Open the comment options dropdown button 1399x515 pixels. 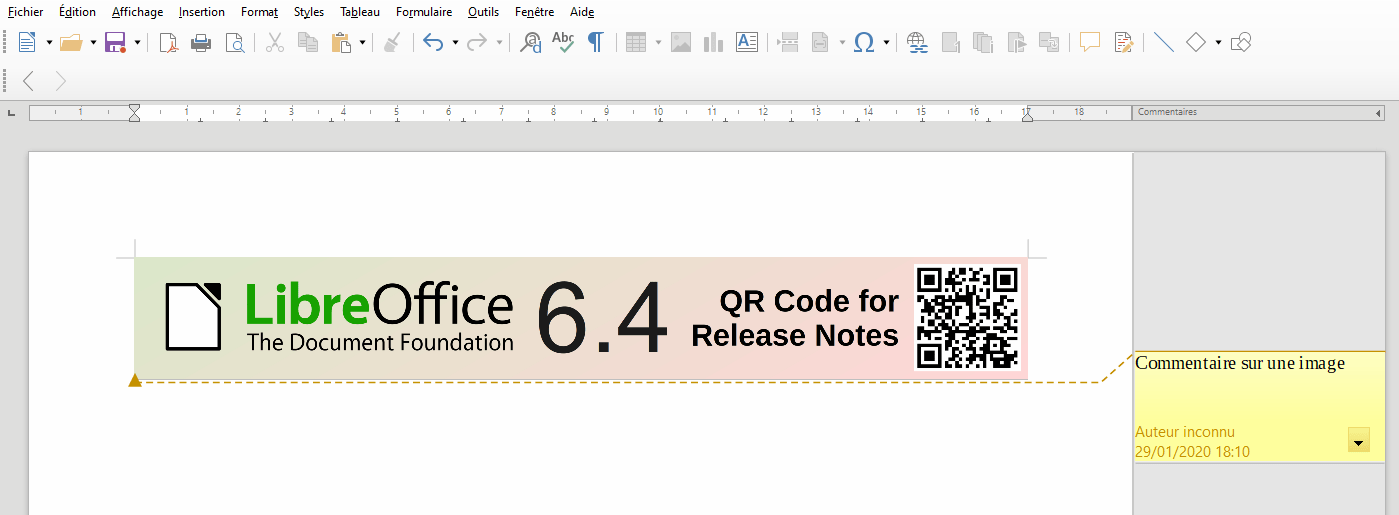(1359, 441)
